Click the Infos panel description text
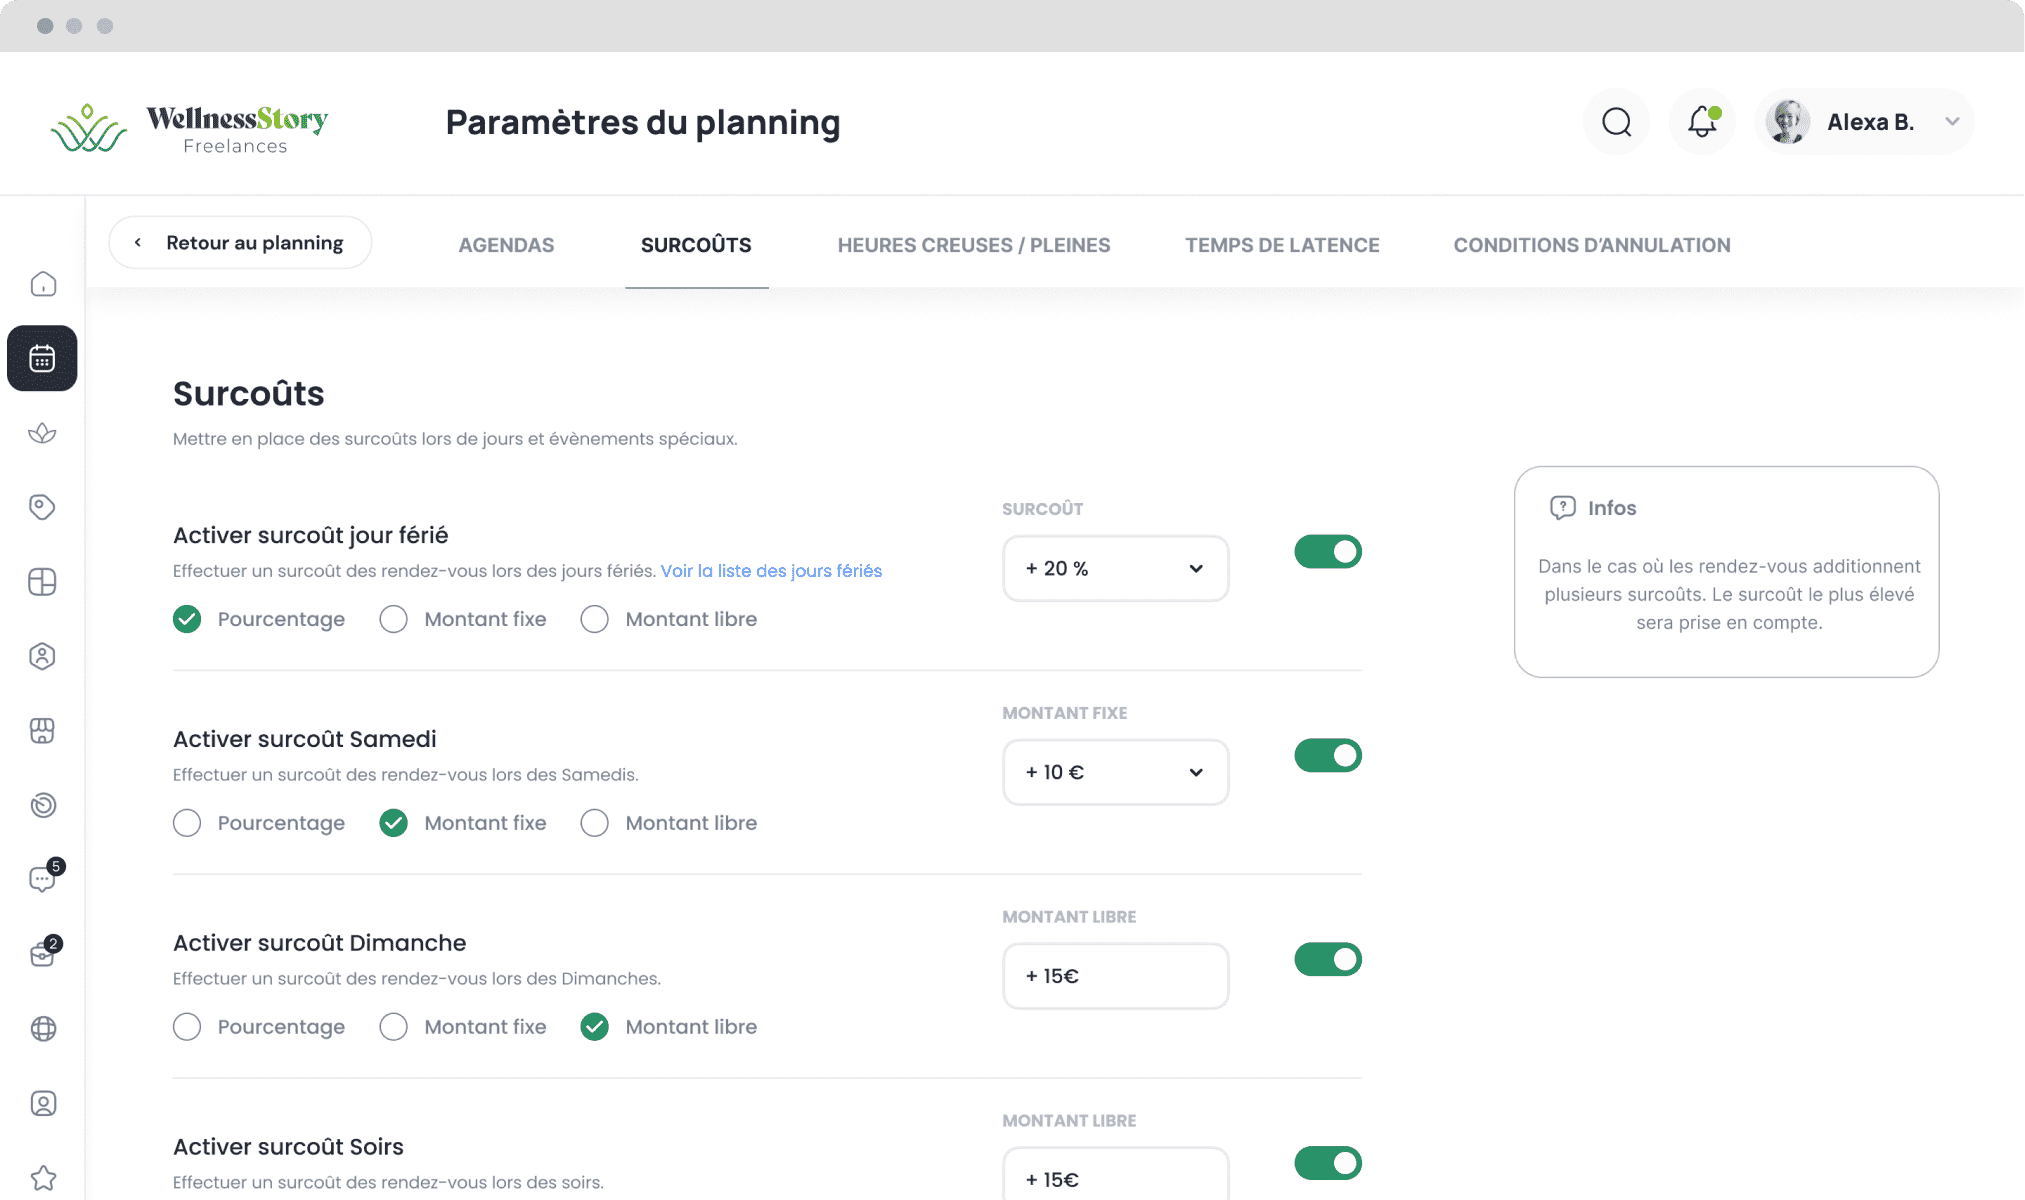 (1729, 595)
